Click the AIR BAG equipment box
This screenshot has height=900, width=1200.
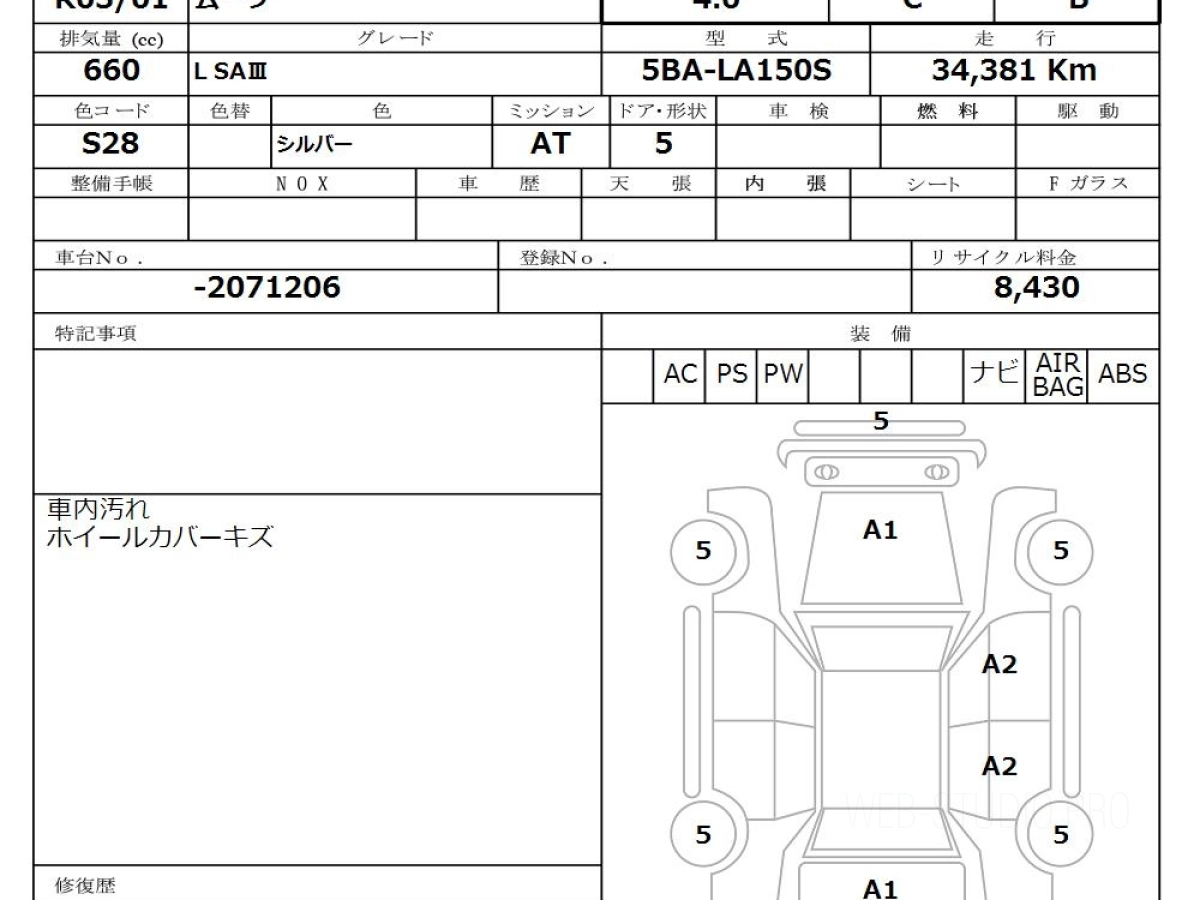1058,375
